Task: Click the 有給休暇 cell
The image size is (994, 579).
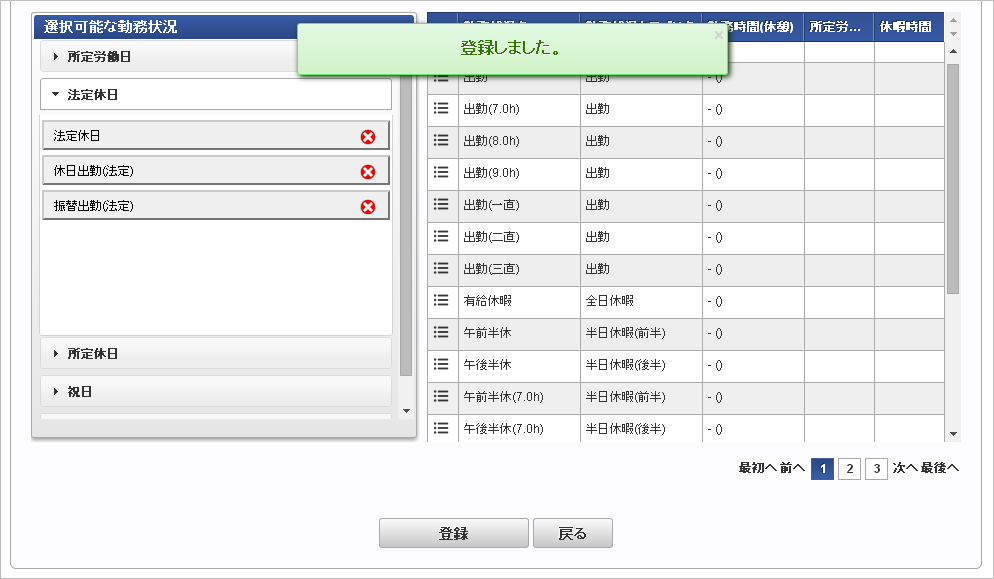Action: pyautogui.click(x=519, y=301)
